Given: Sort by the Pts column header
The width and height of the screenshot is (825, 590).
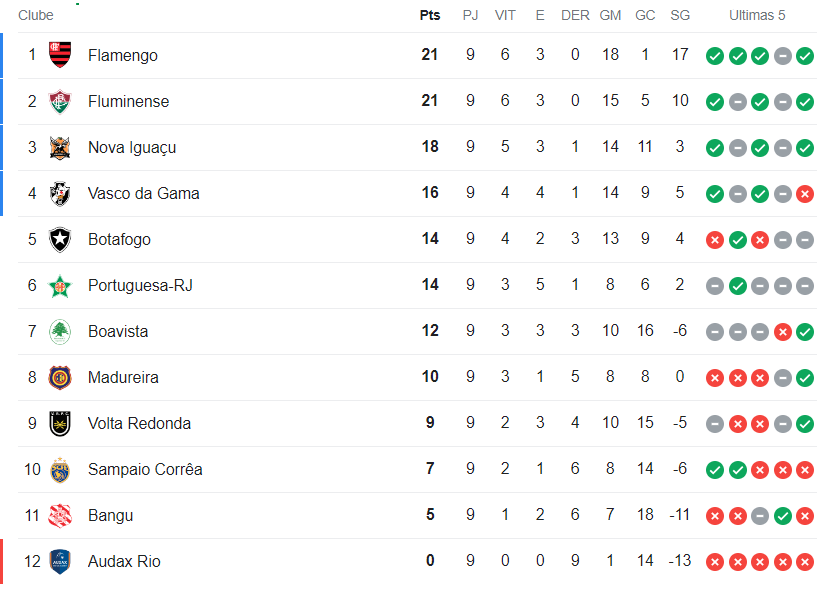Looking at the screenshot, I should (430, 15).
